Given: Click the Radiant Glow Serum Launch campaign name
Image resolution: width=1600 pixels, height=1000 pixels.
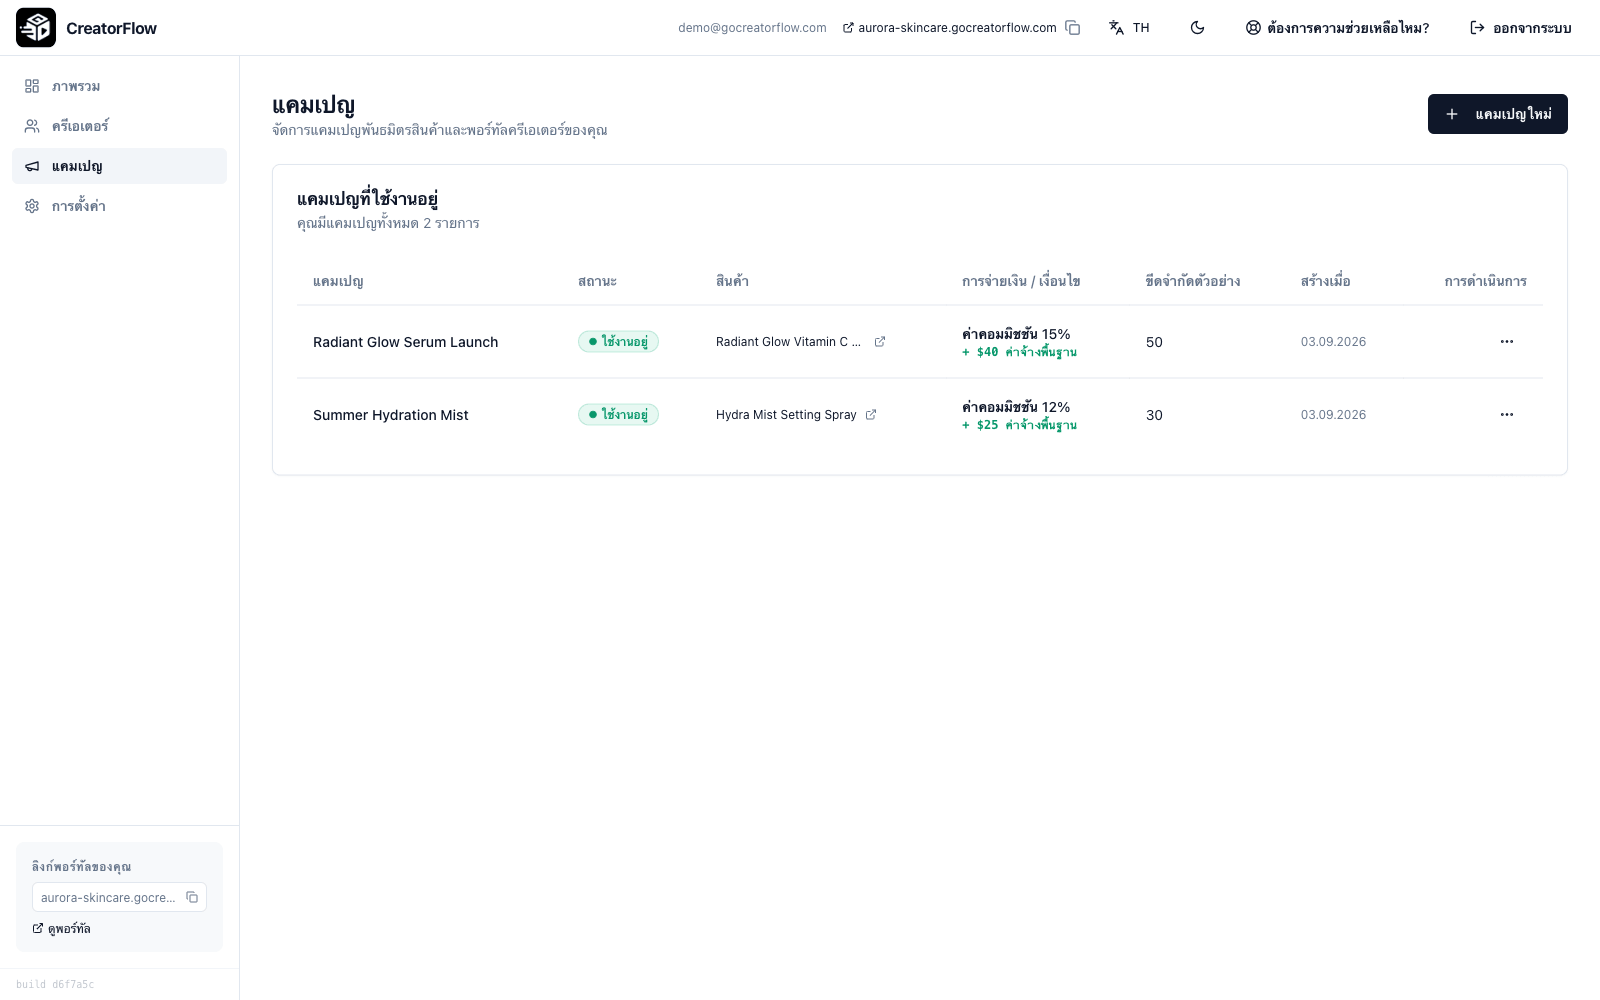Looking at the screenshot, I should (405, 342).
